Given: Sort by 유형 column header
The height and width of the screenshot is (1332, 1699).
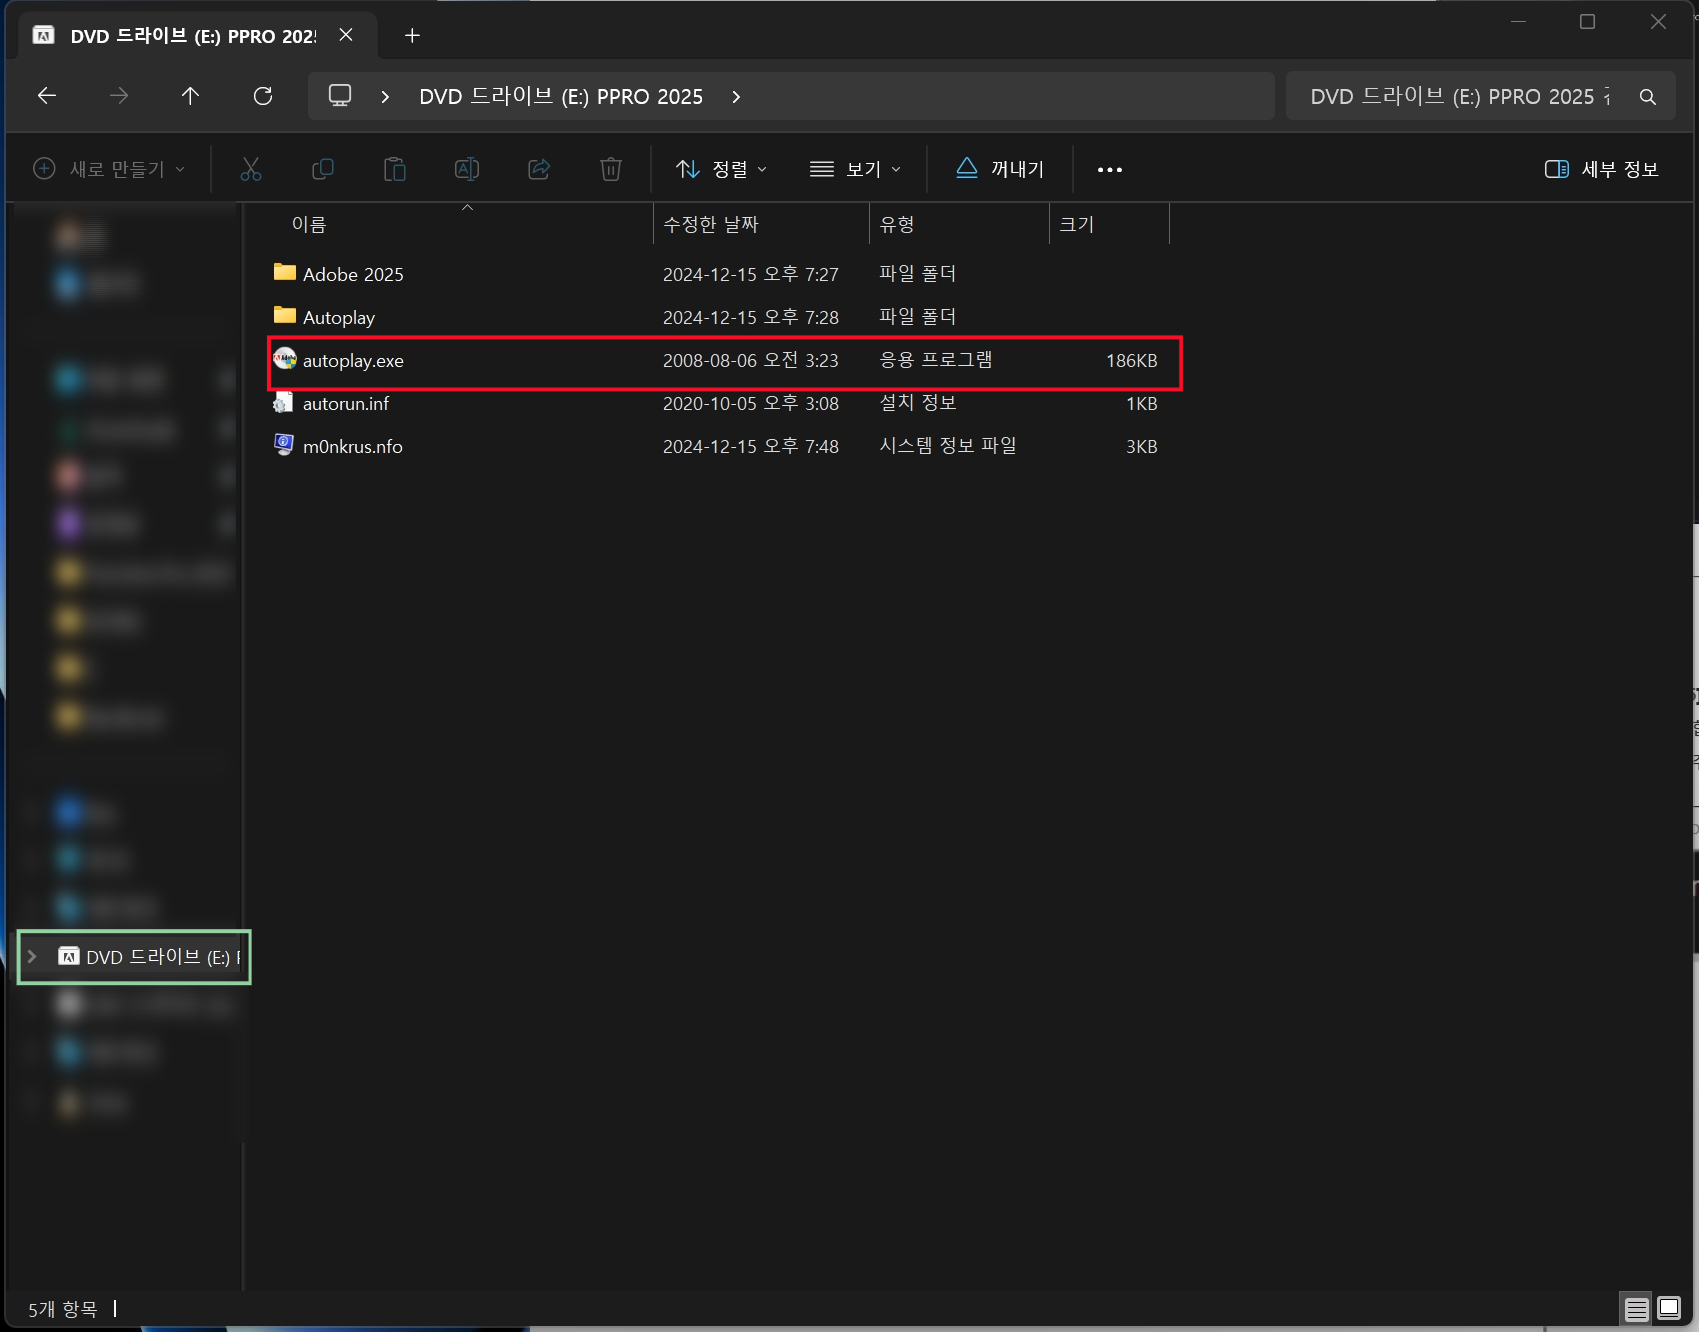Looking at the screenshot, I should [x=959, y=224].
